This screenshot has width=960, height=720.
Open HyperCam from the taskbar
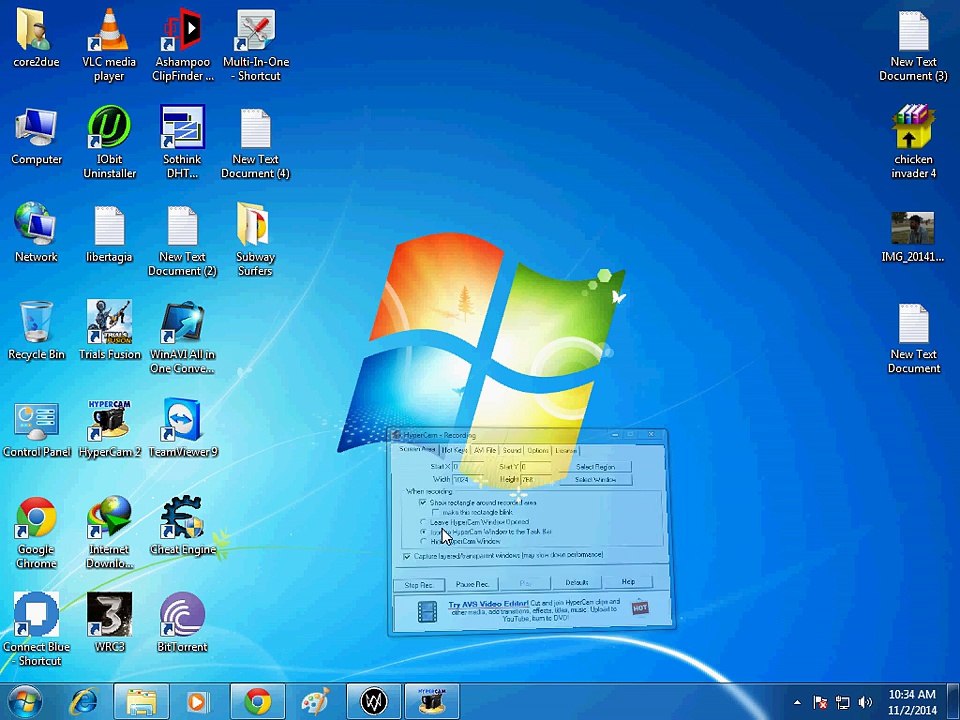coord(432,702)
